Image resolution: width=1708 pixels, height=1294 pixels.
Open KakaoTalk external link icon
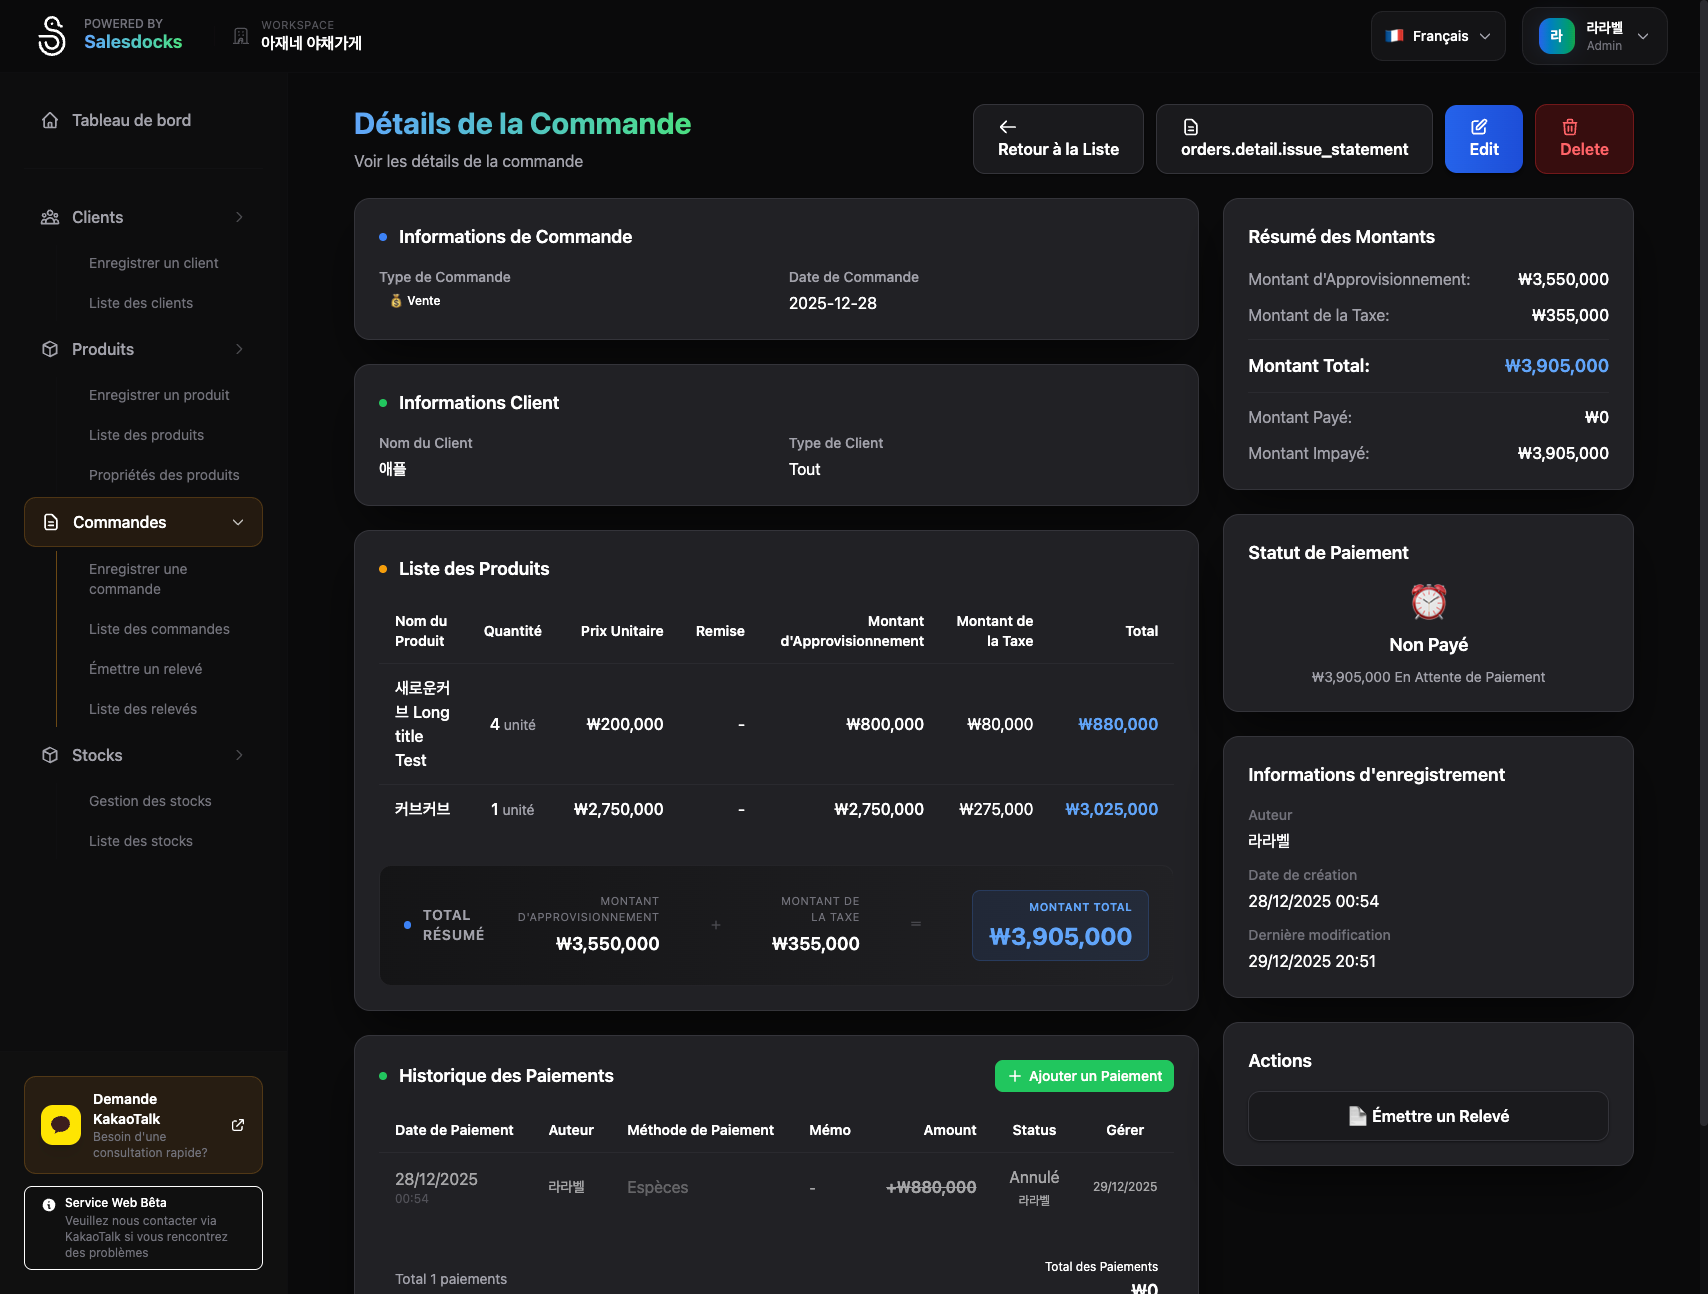click(x=238, y=1125)
